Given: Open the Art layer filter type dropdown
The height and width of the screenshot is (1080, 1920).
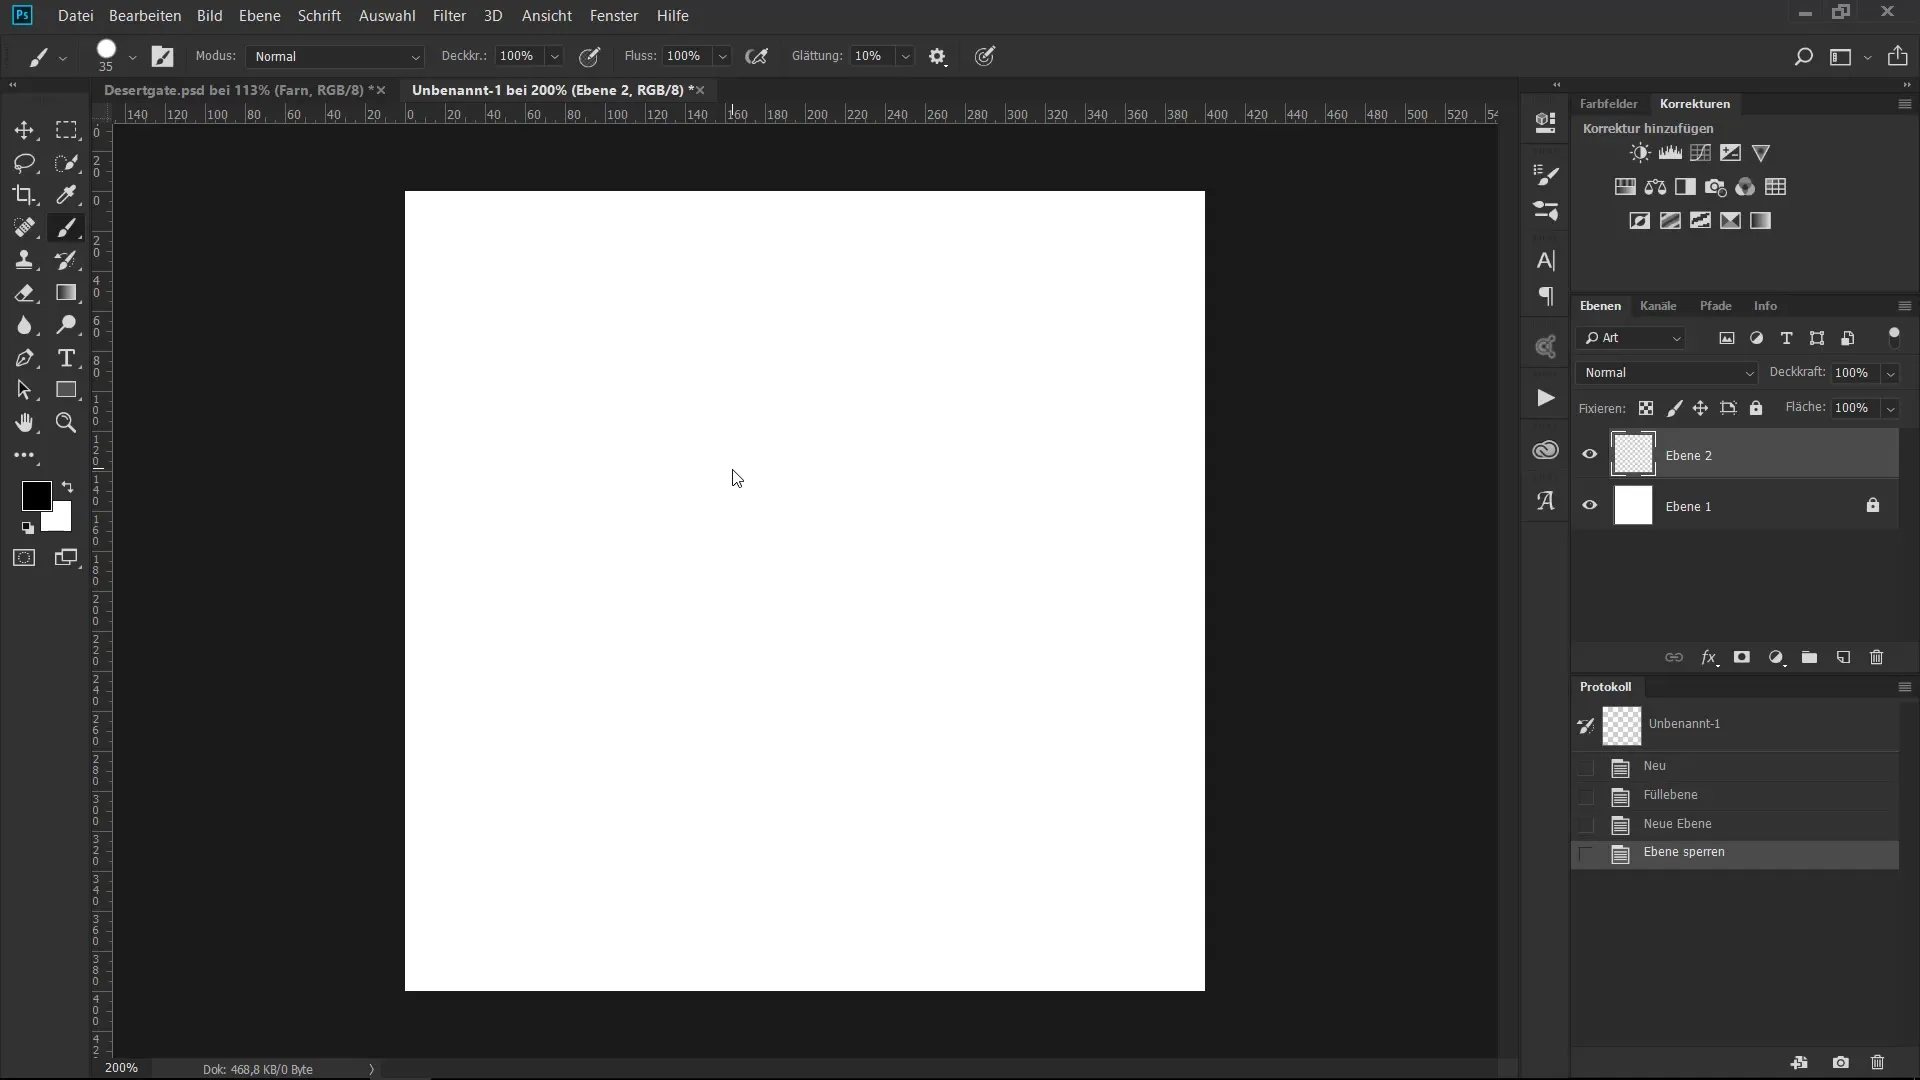Looking at the screenshot, I should 1631,338.
